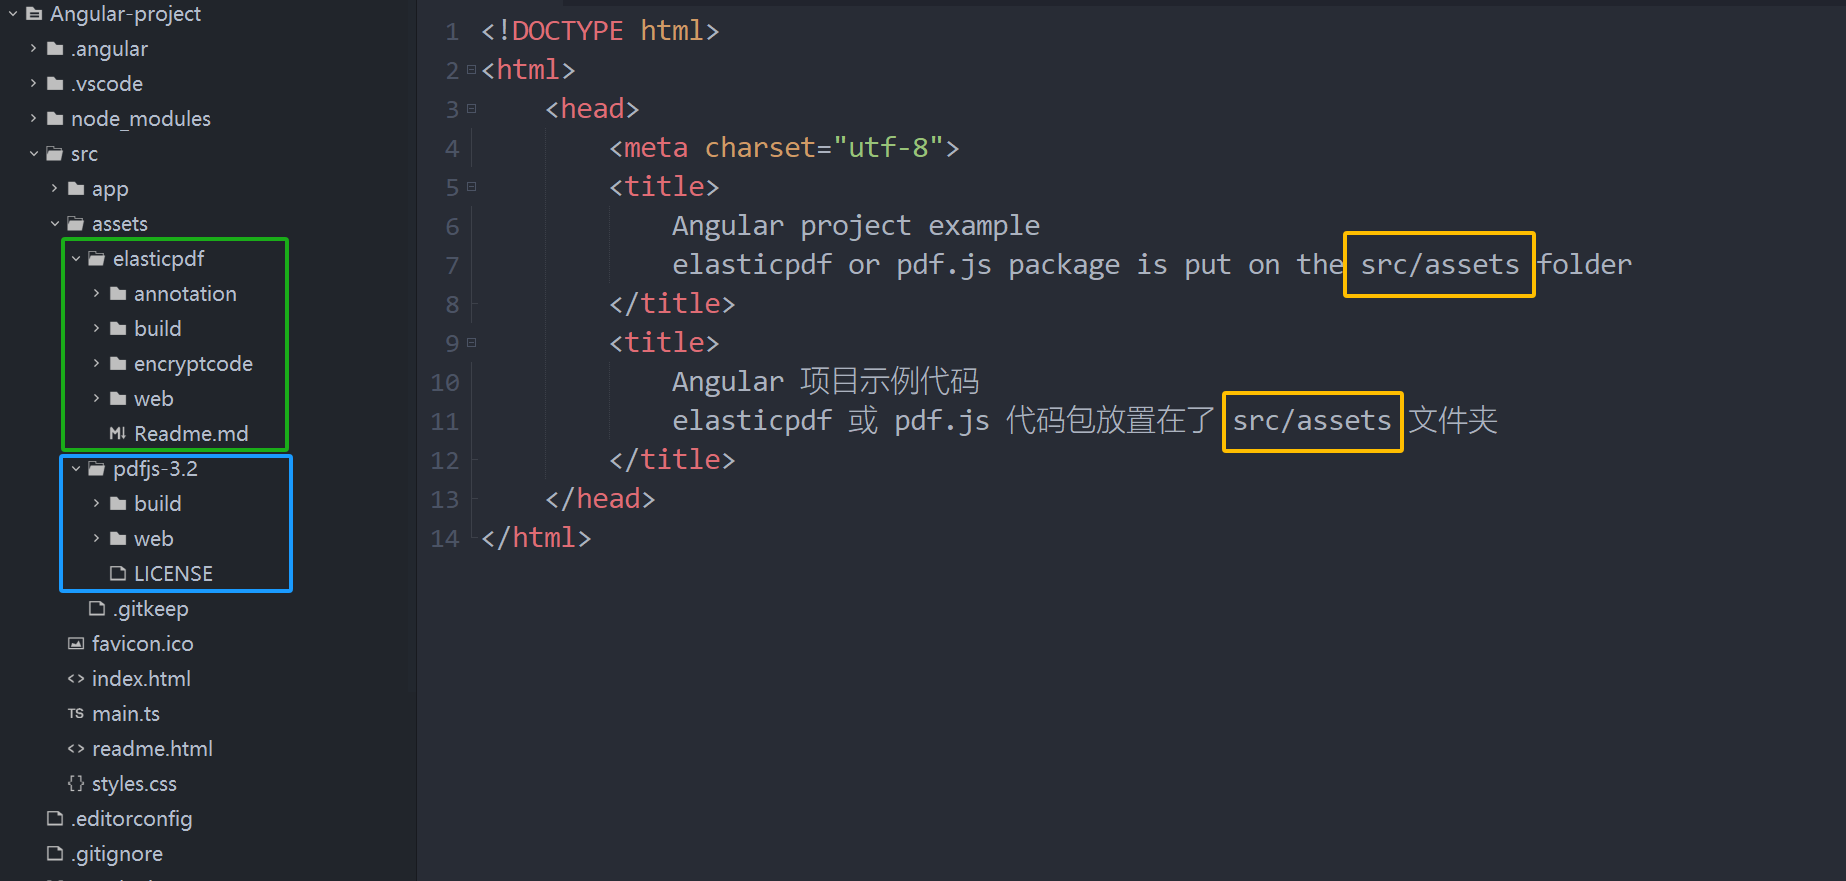Viewport: 1846px width, 881px height.
Task: Click the code brackets icon beside index.html
Action: tap(76, 678)
